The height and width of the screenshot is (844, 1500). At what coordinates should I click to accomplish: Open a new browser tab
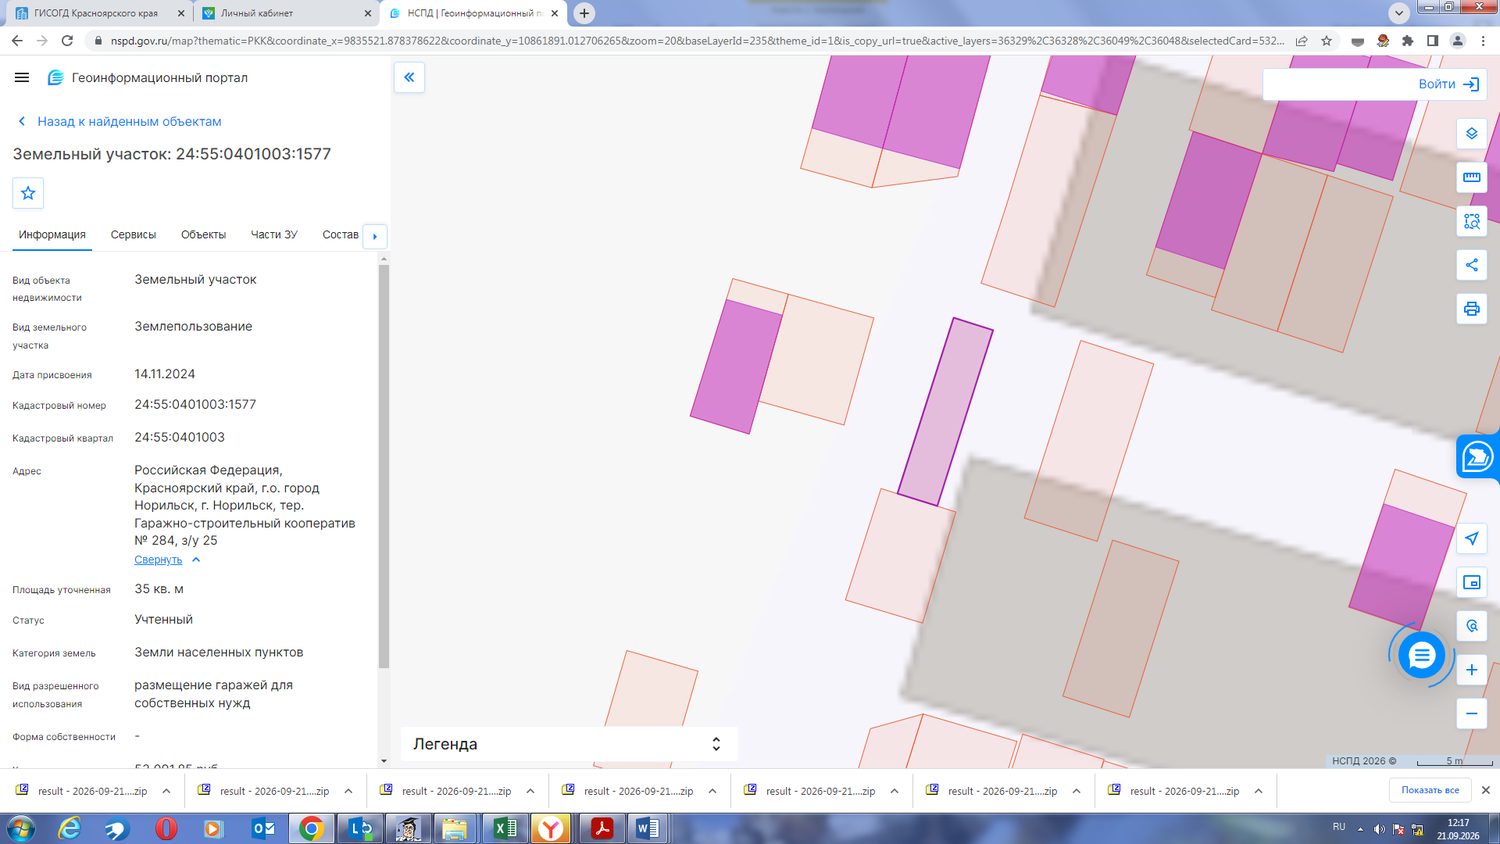coord(584,13)
